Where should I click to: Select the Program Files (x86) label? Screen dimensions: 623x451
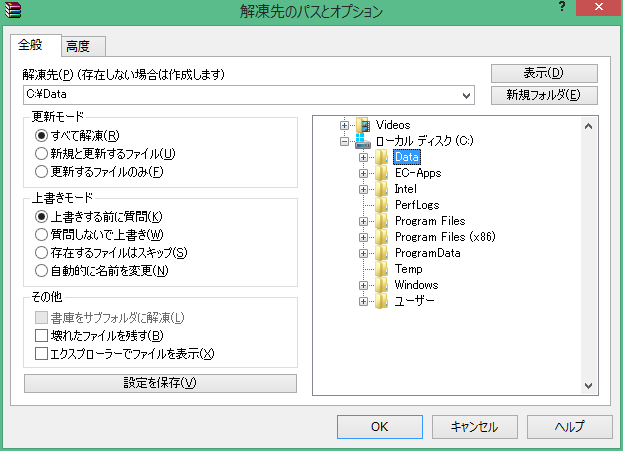click(445, 237)
